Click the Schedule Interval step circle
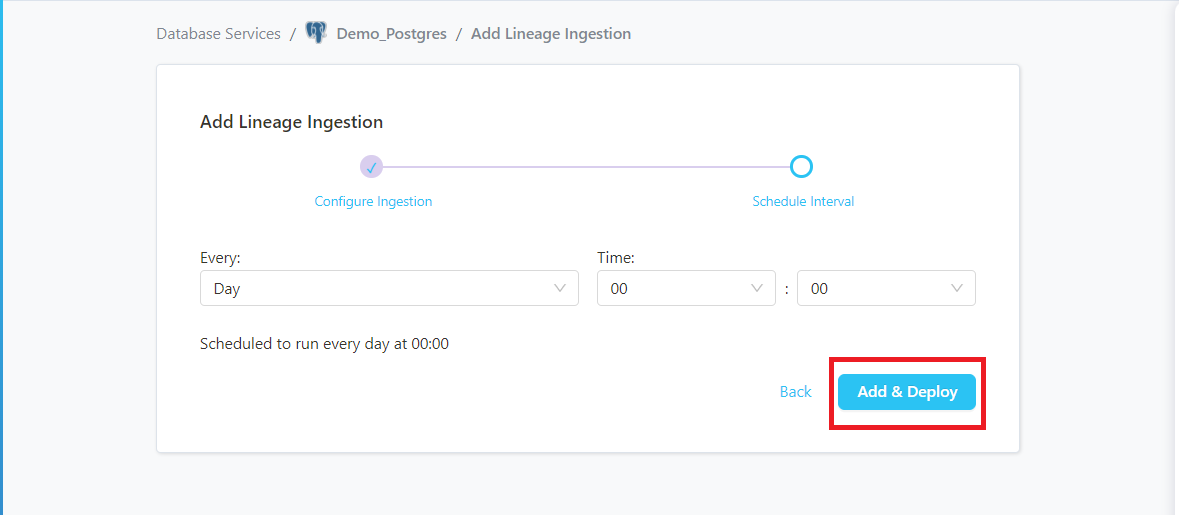Image resolution: width=1179 pixels, height=515 pixels. coord(801,167)
